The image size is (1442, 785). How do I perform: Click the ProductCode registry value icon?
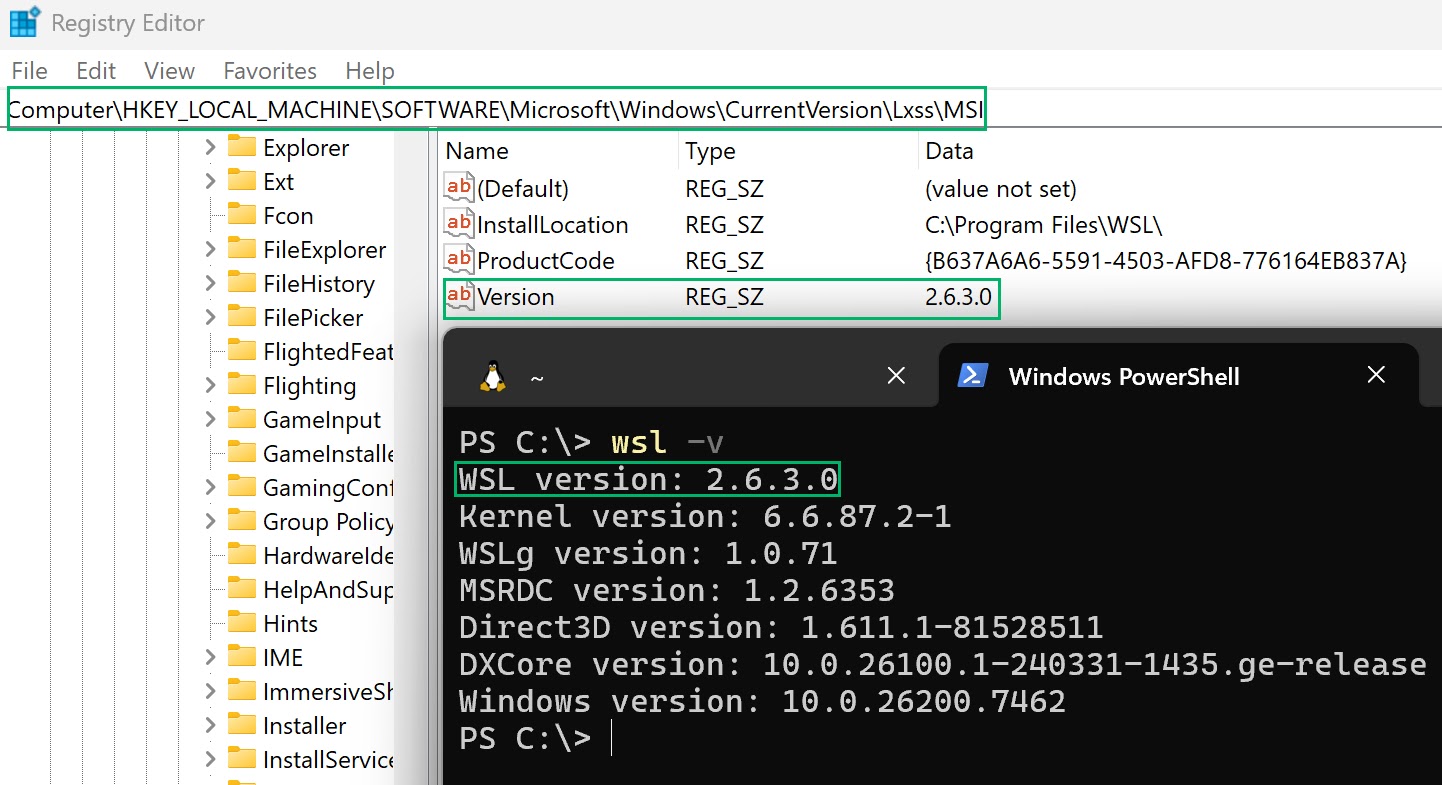[459, 260]
